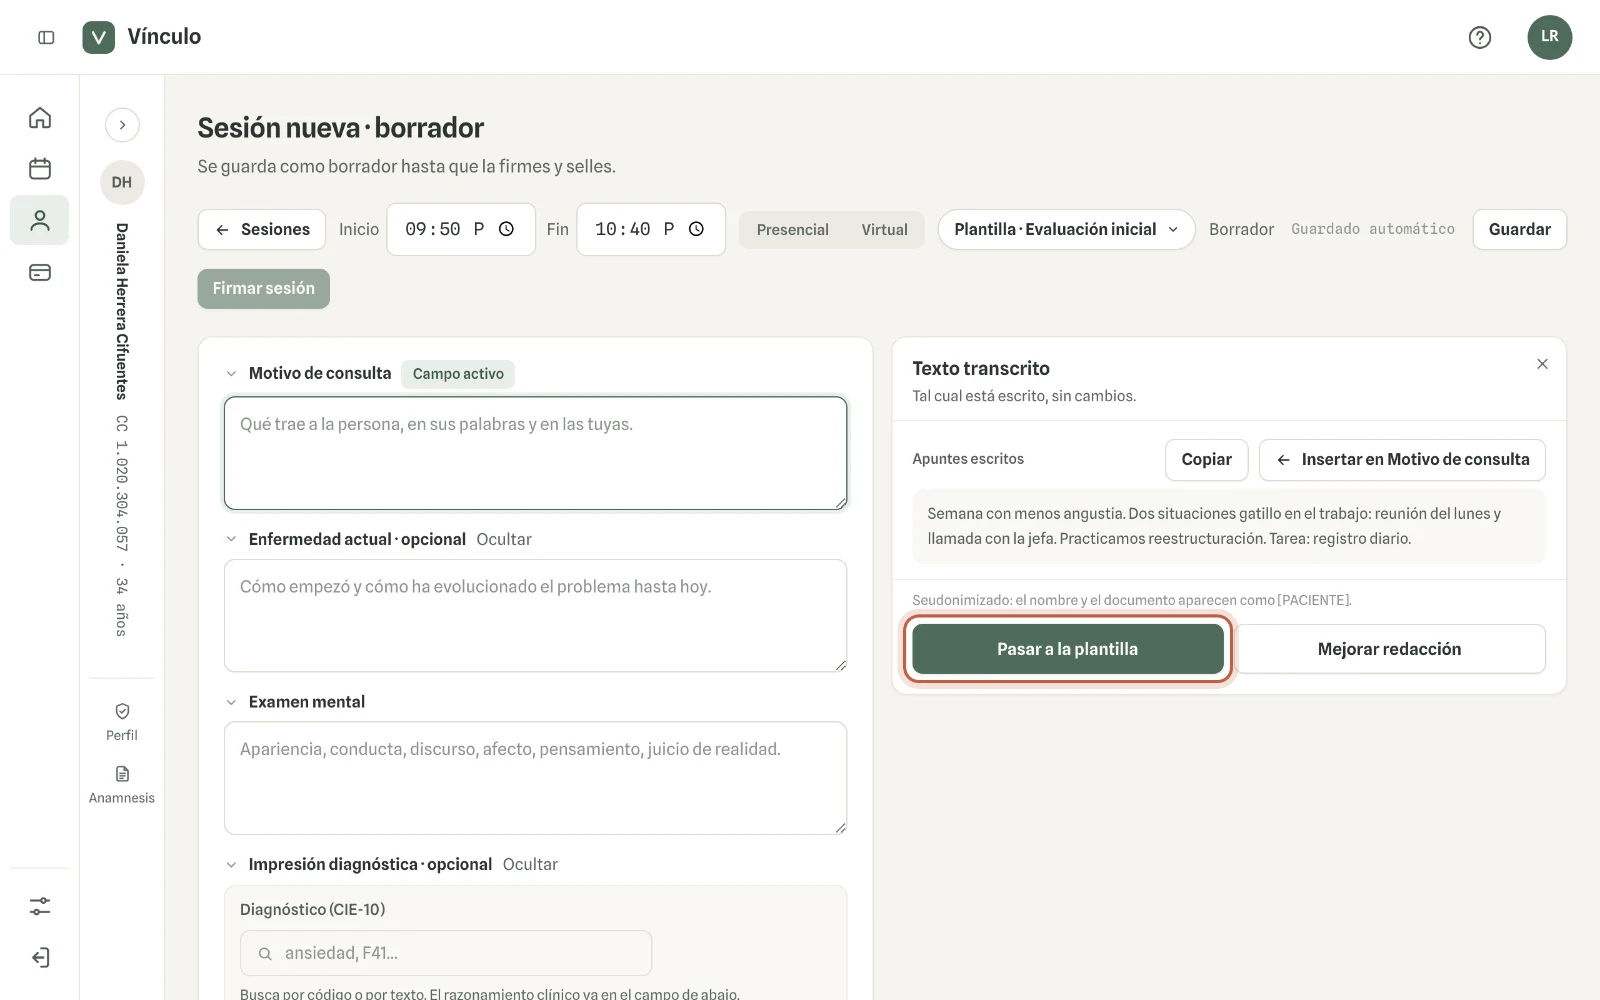
Task: Focus the Examen mental text area
Action: point(535,778)
